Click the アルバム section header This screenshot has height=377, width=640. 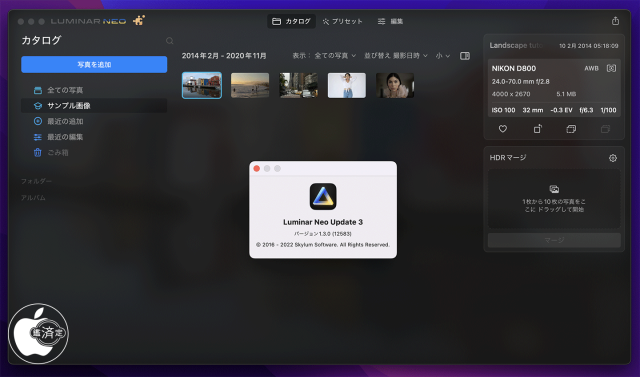(33, 198)
